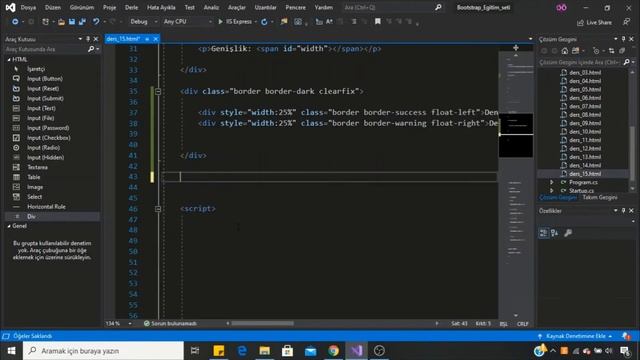Image resolution: width=640 pixels, height=360 pixels.
Task: Open the Hata Ayıkla menu
Action: click(161, 7)
